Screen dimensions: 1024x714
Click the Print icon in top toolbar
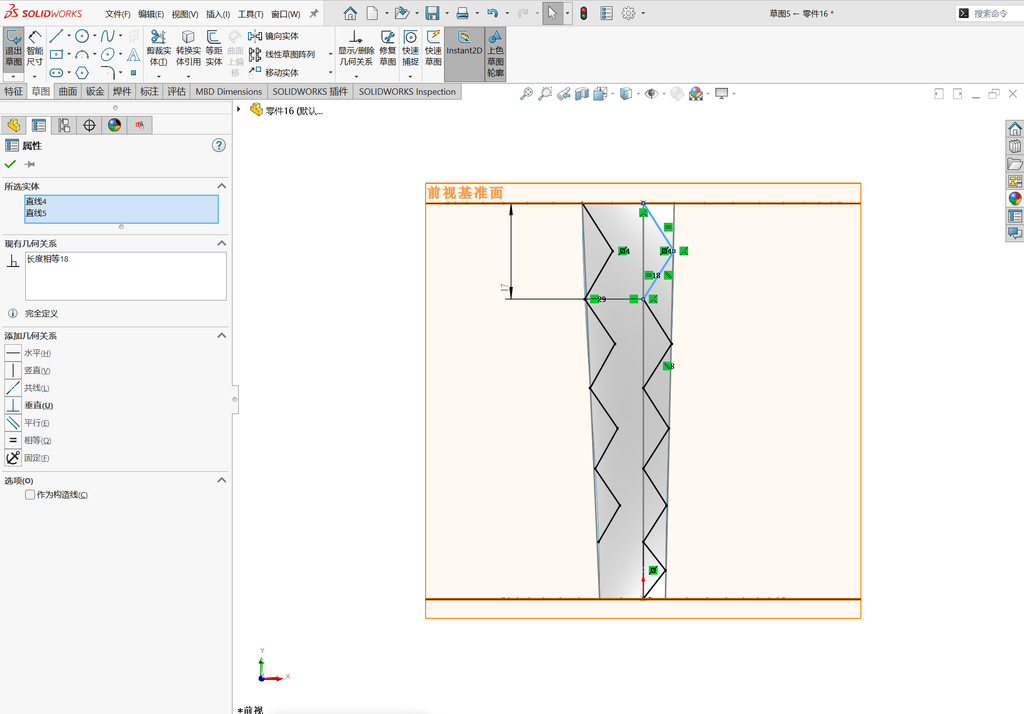(x=462, y=13)
